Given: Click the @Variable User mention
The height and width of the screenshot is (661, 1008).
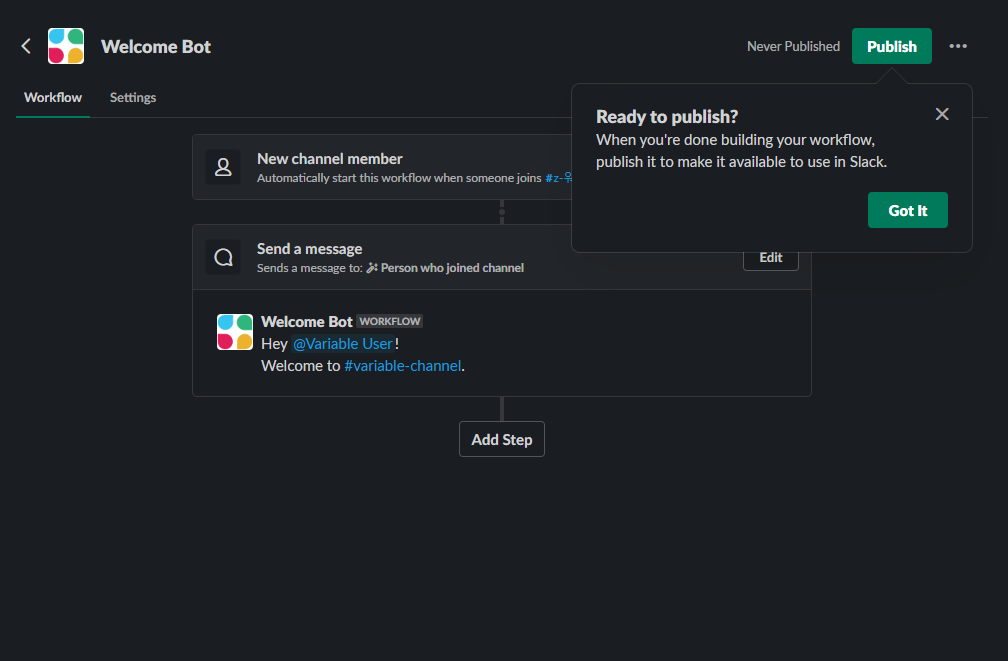Looking at the screenshot, I should click(x=343, y=344).
